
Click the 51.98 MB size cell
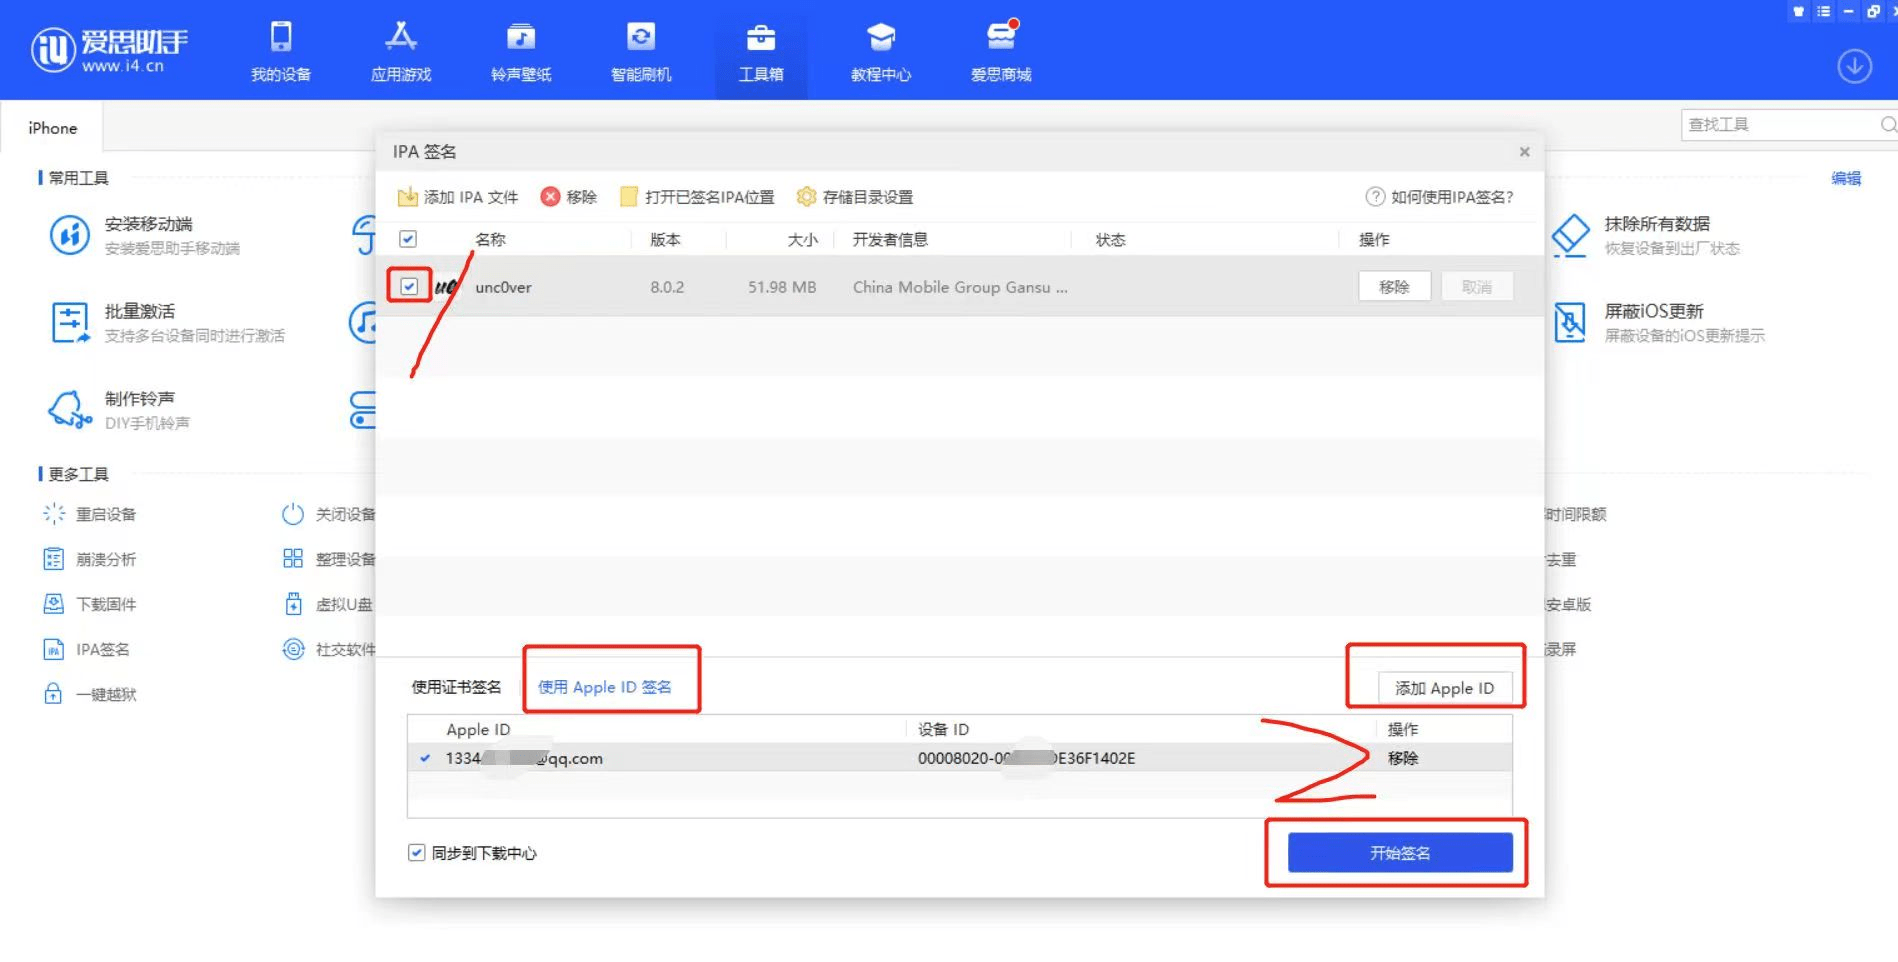782,287
